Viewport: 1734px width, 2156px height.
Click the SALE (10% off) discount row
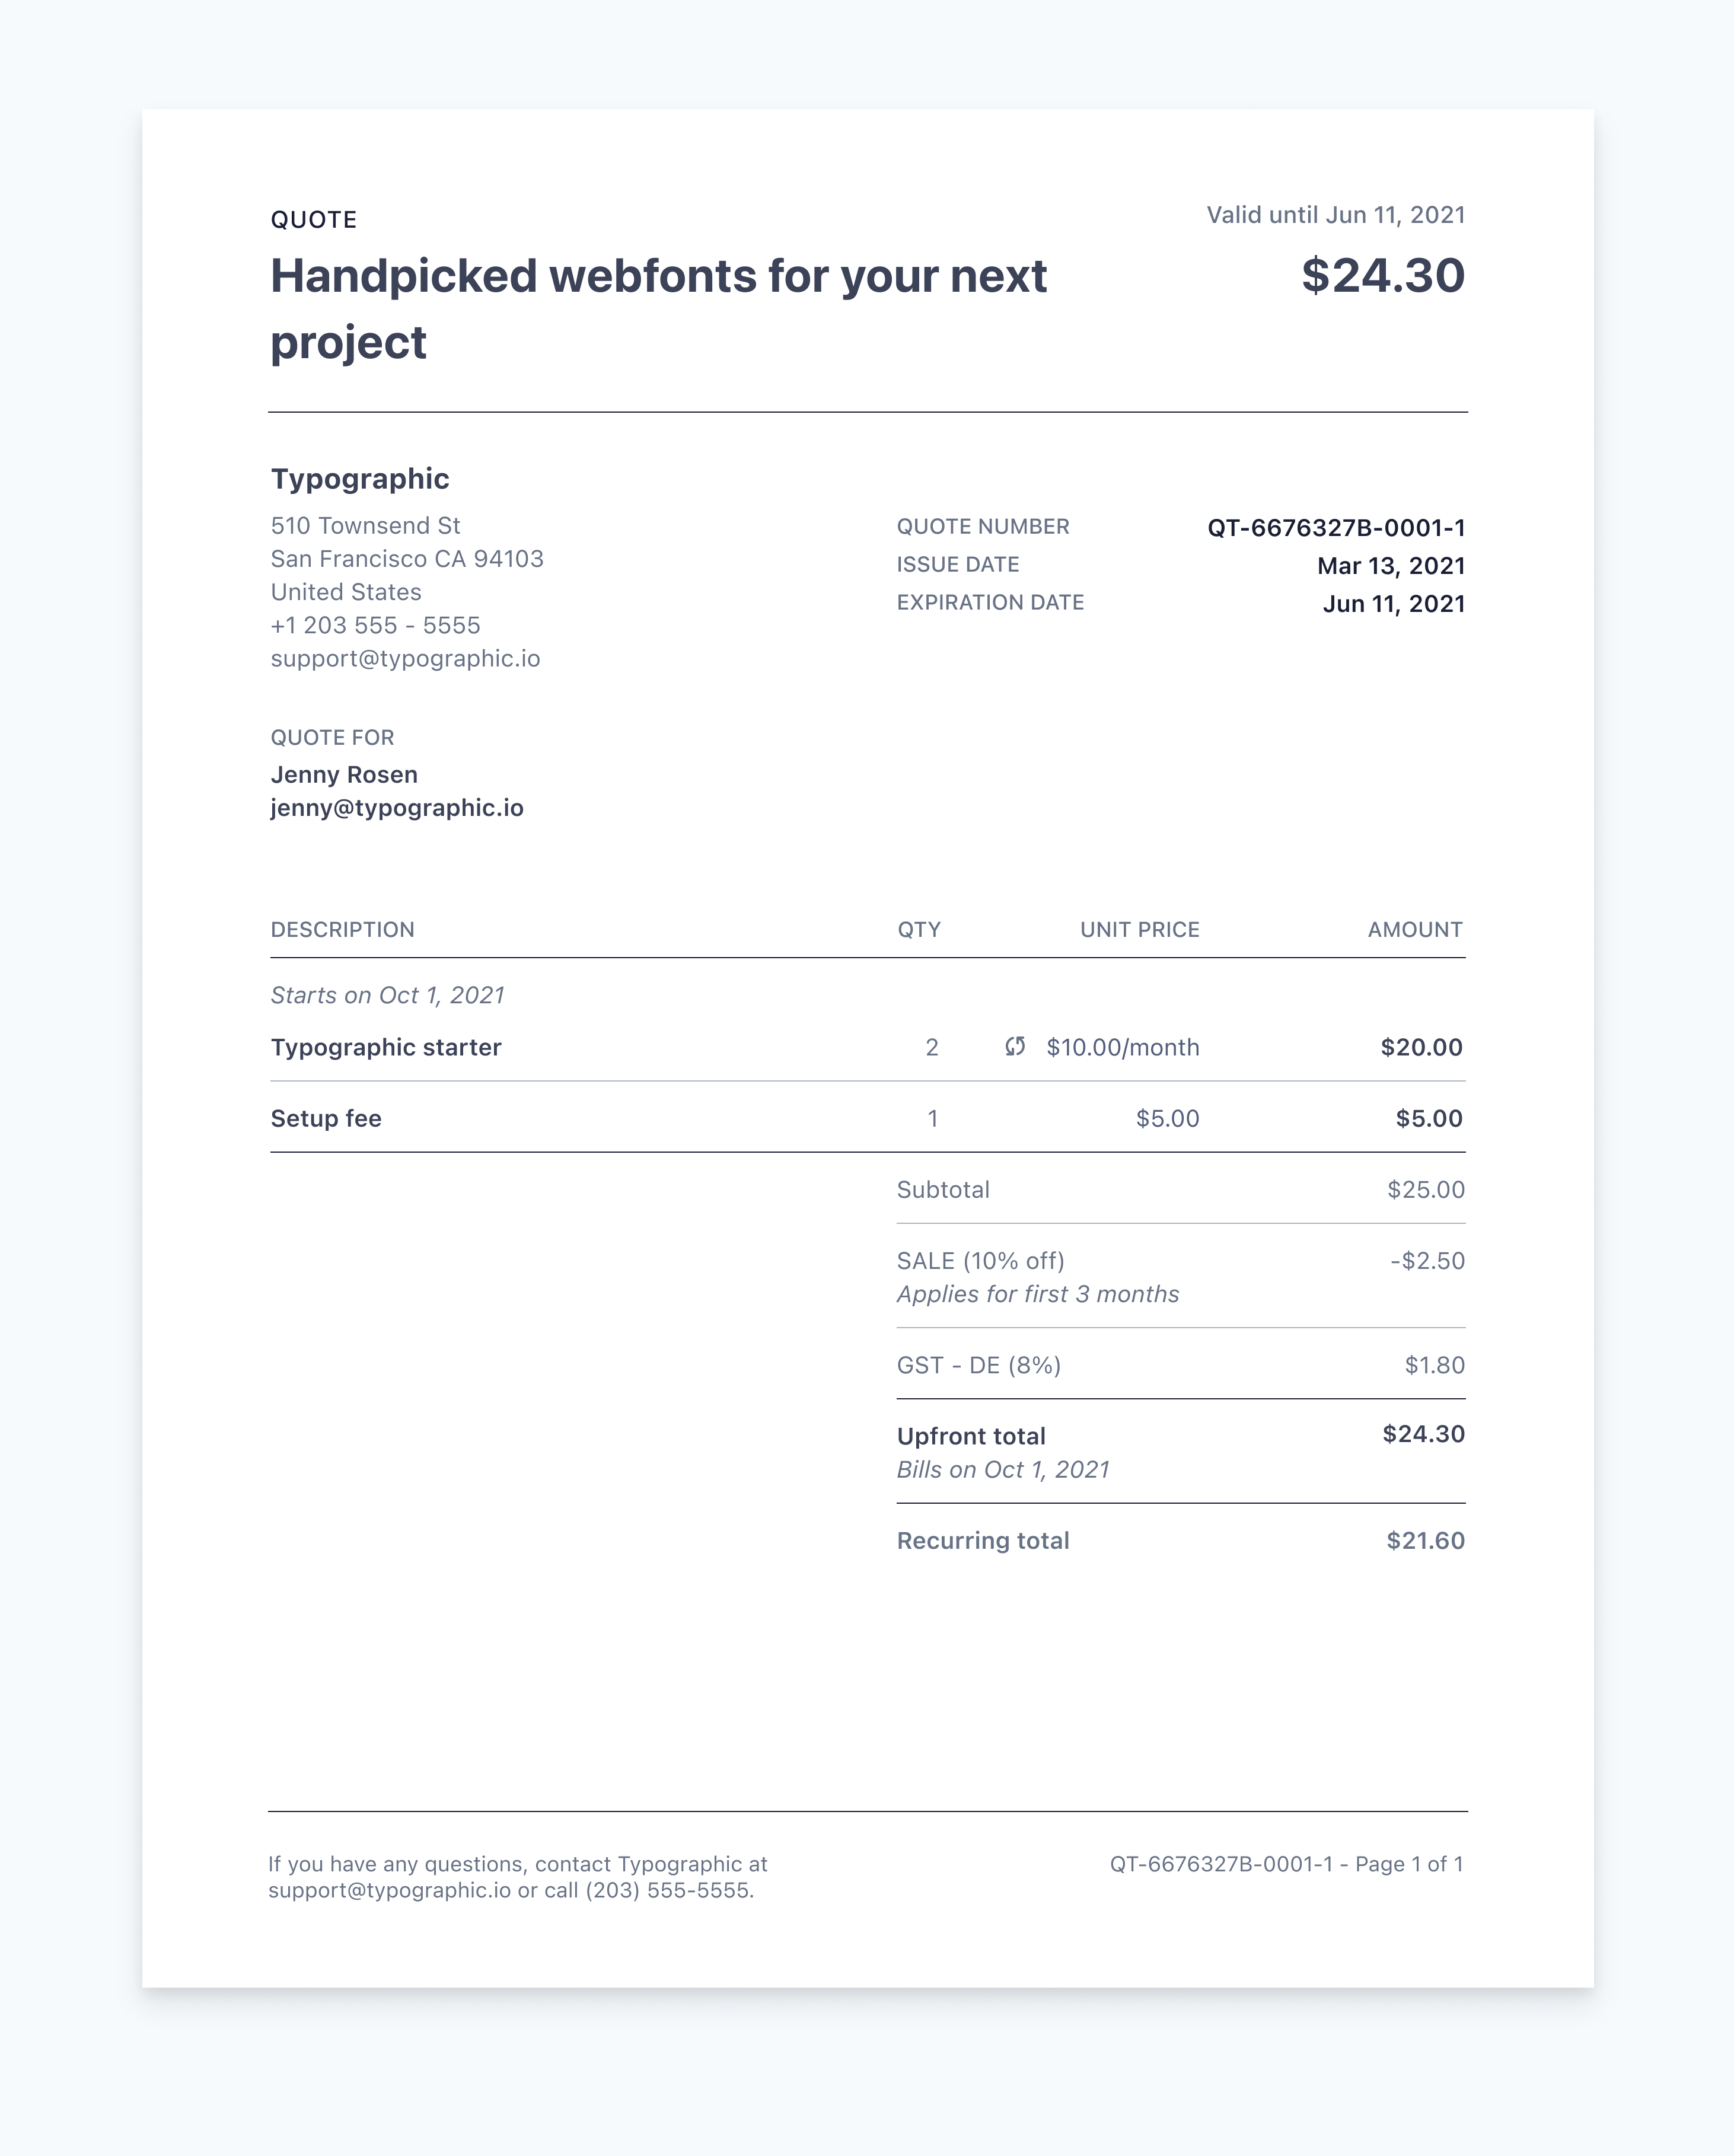click(1181, 1276)
